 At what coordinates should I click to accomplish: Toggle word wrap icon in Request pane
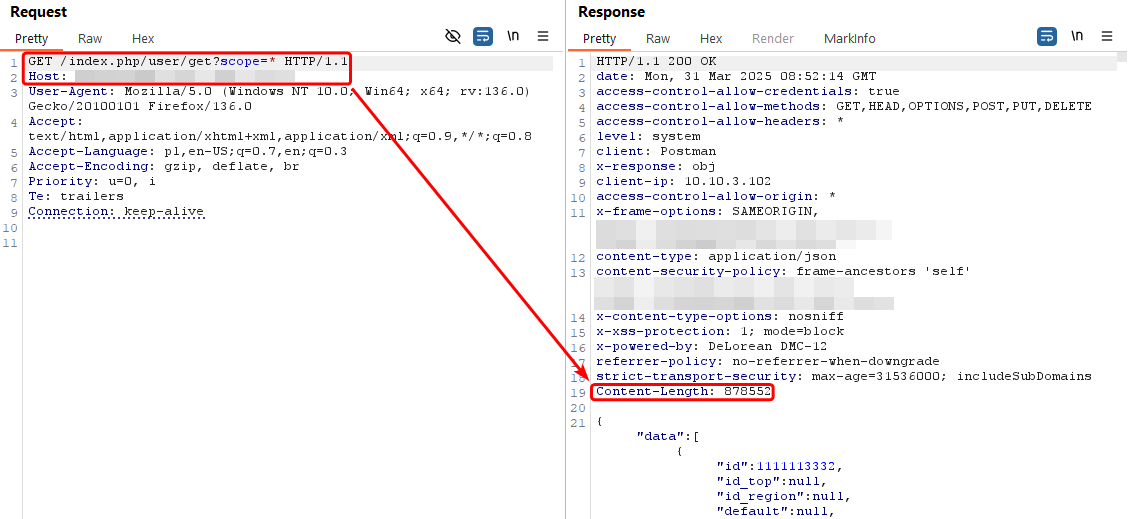click(483, 37)
